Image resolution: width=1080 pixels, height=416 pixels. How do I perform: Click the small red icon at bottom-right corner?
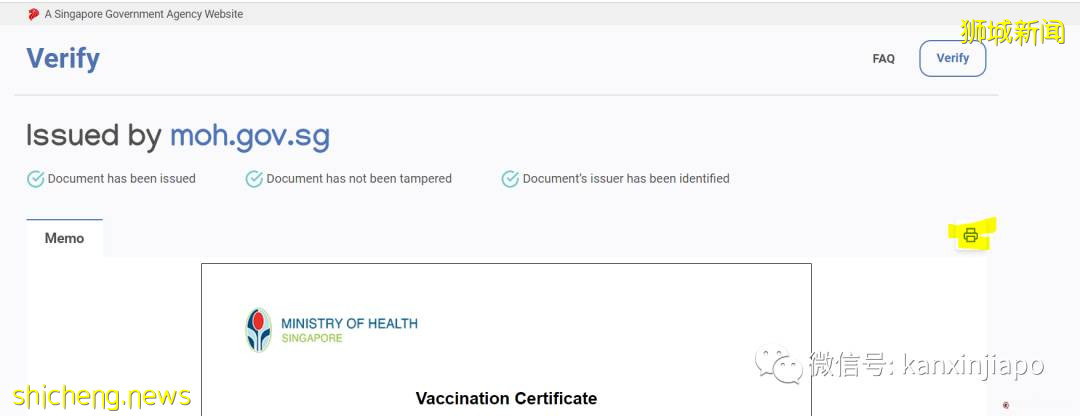[1006, 405]
